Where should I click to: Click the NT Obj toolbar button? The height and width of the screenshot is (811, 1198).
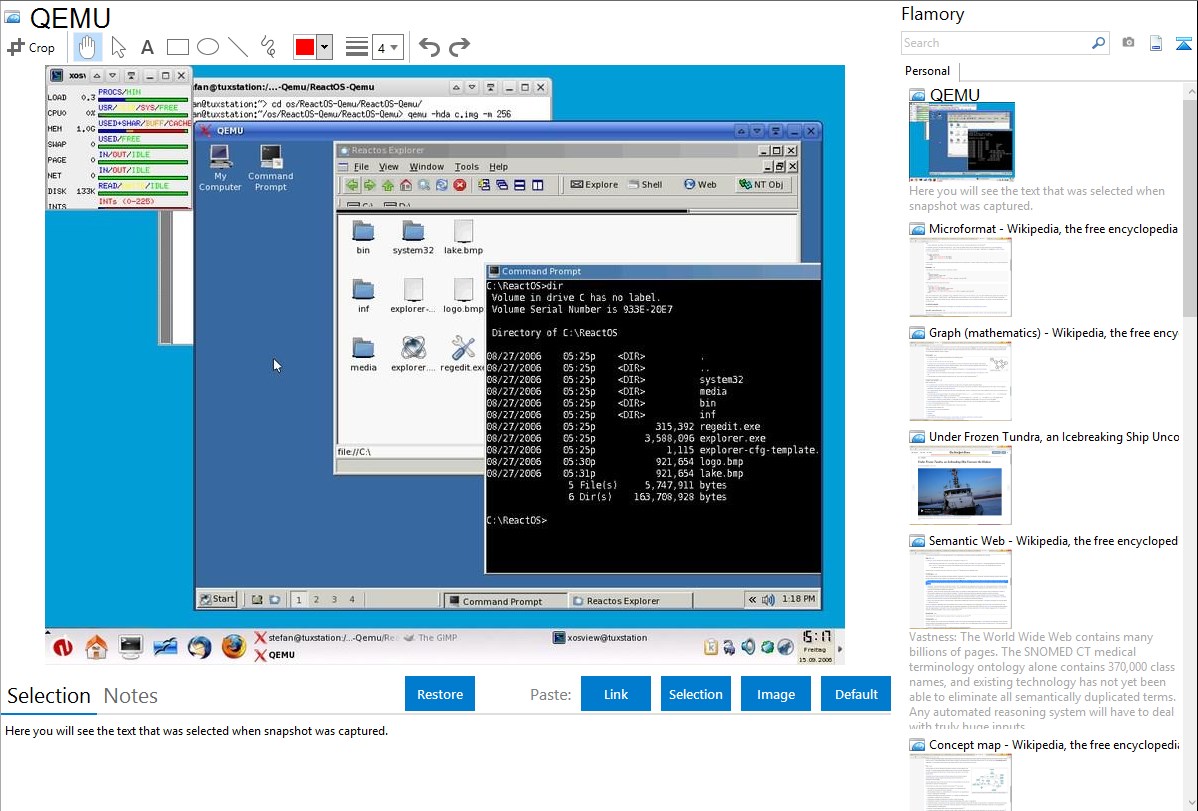click(762, 184)
